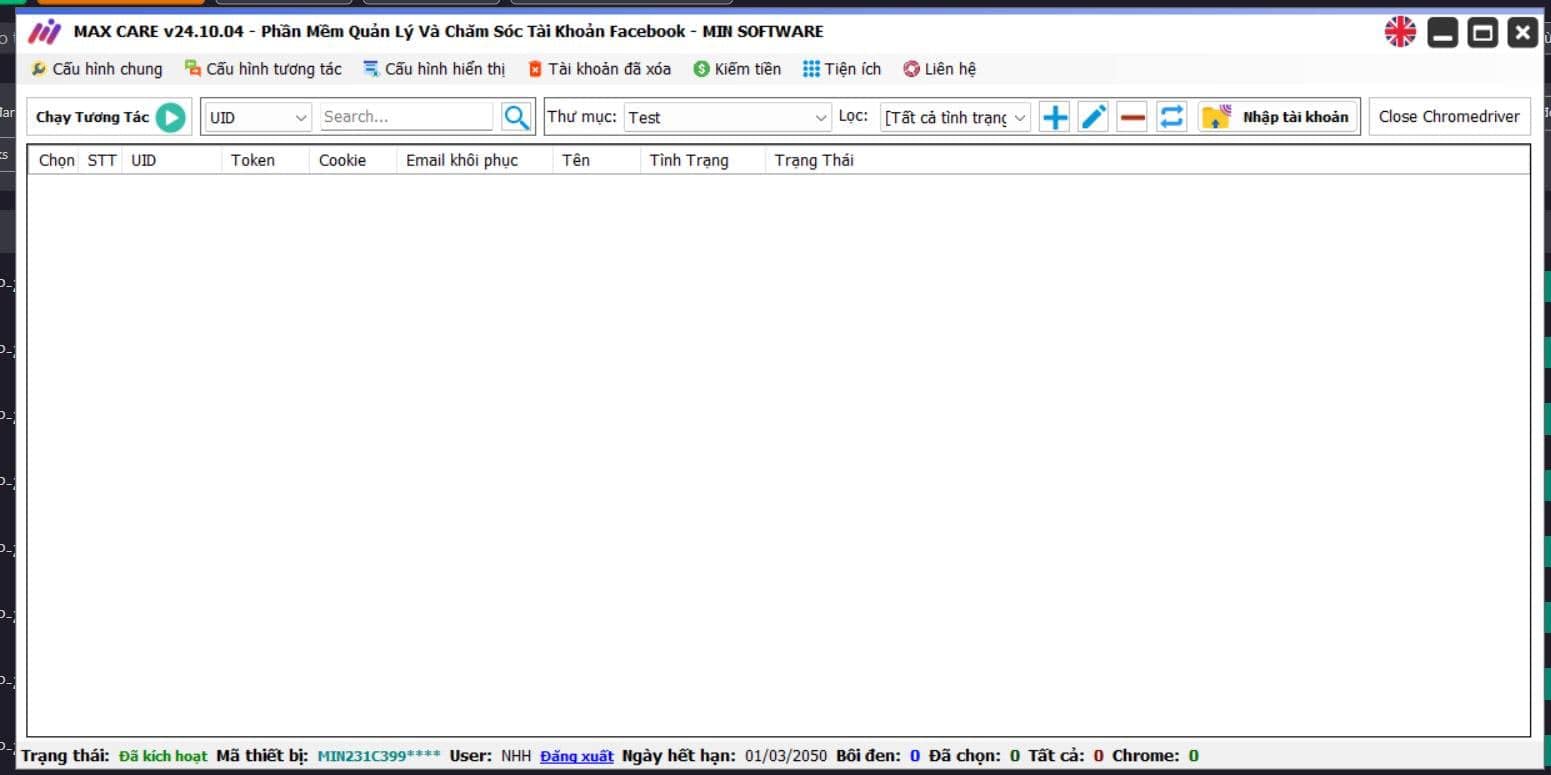Open Kiếm tiền menu
Image resolution: width=1551 pixels, height=775 pixels.
tap(737, 69)
